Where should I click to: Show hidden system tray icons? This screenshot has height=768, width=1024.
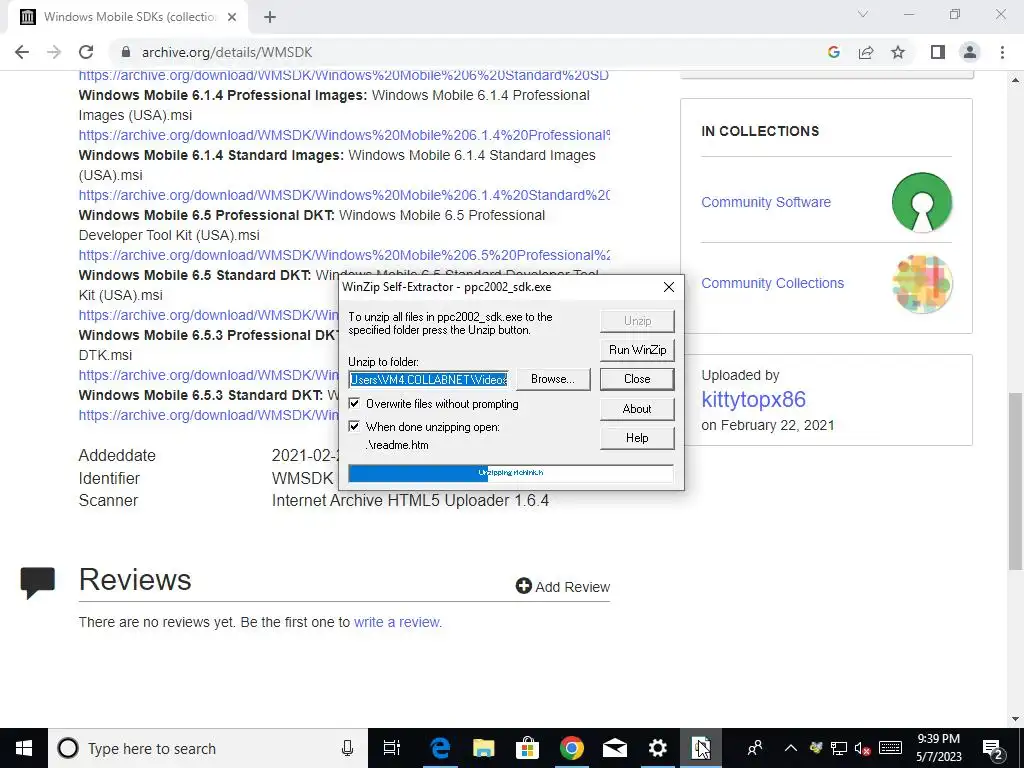pyautogui.click(x=790, y=748)
